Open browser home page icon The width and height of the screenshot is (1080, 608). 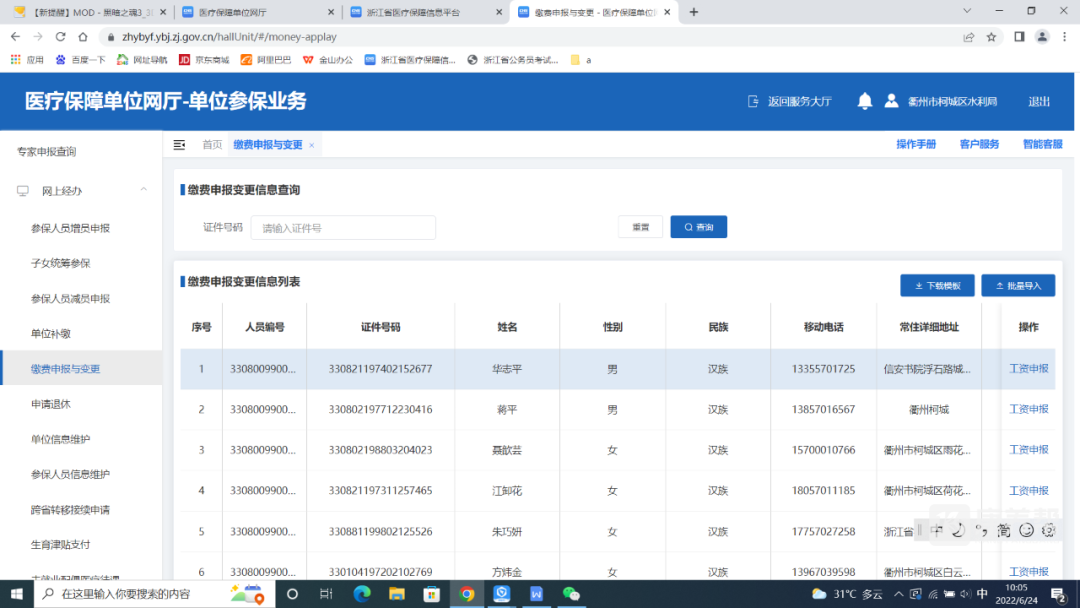pyautogui.click(x=83, y=36)
